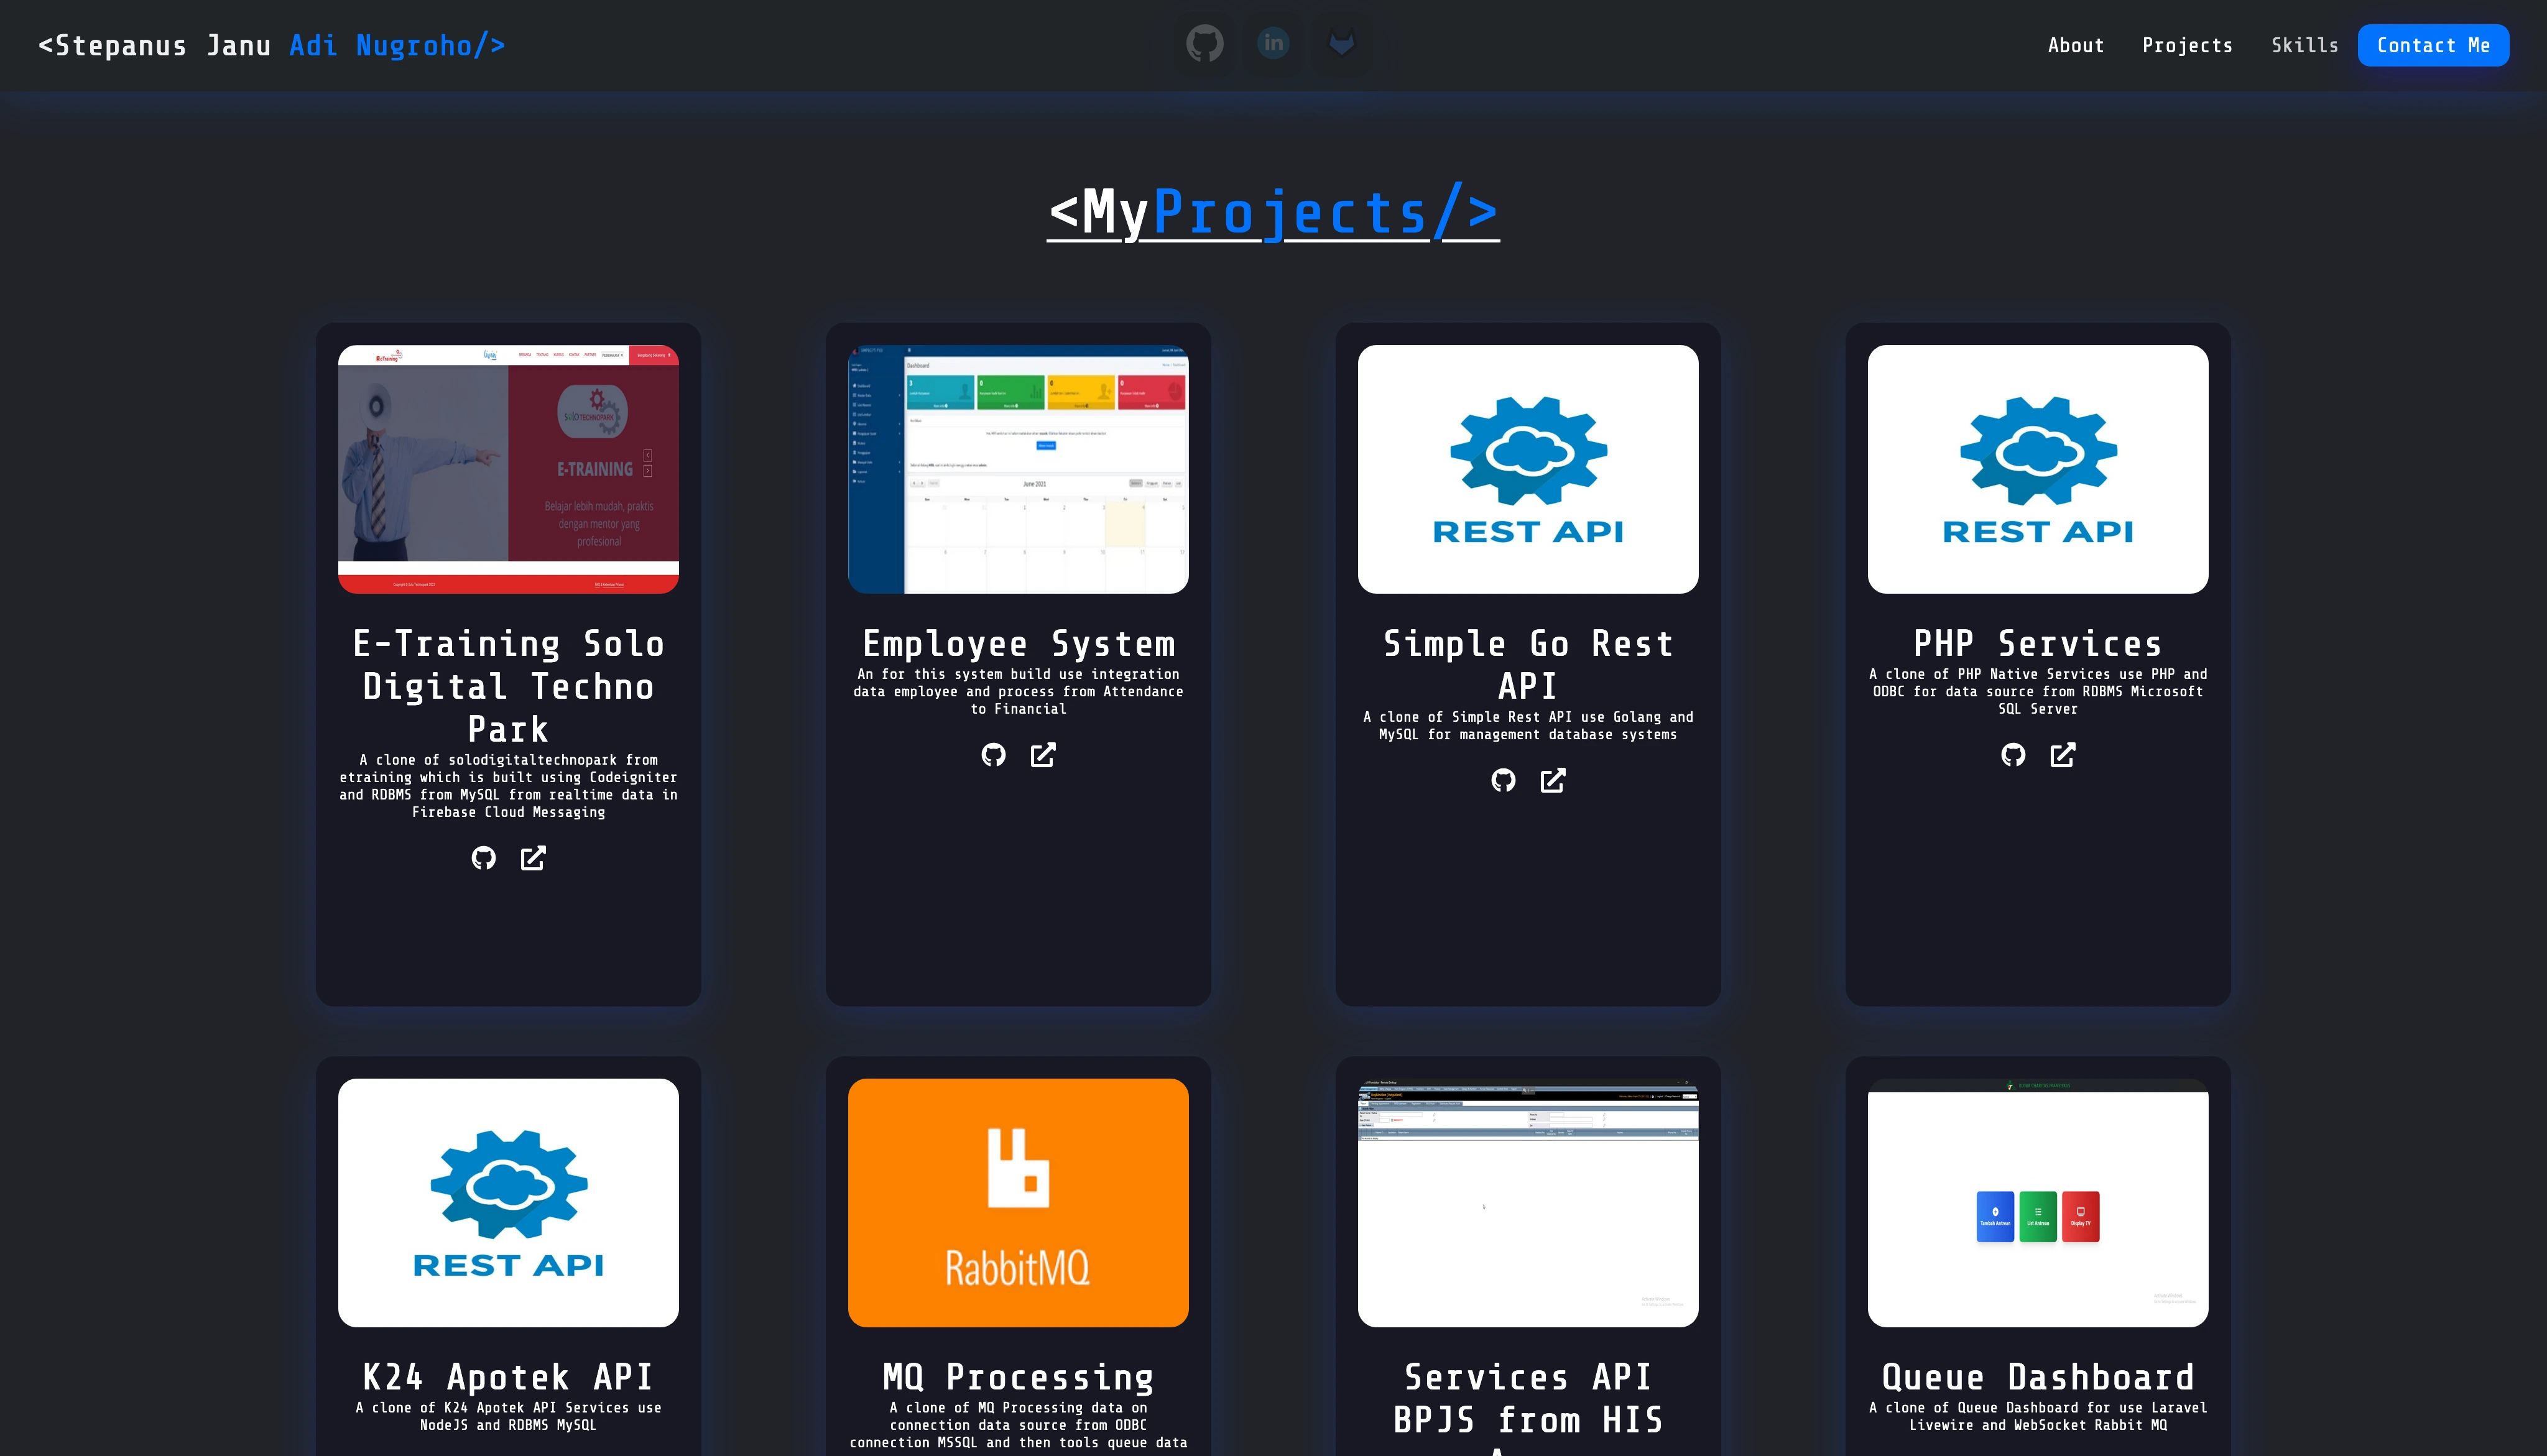Open GitHub repo for E-Training Solo Digital Techno Park

483,858
